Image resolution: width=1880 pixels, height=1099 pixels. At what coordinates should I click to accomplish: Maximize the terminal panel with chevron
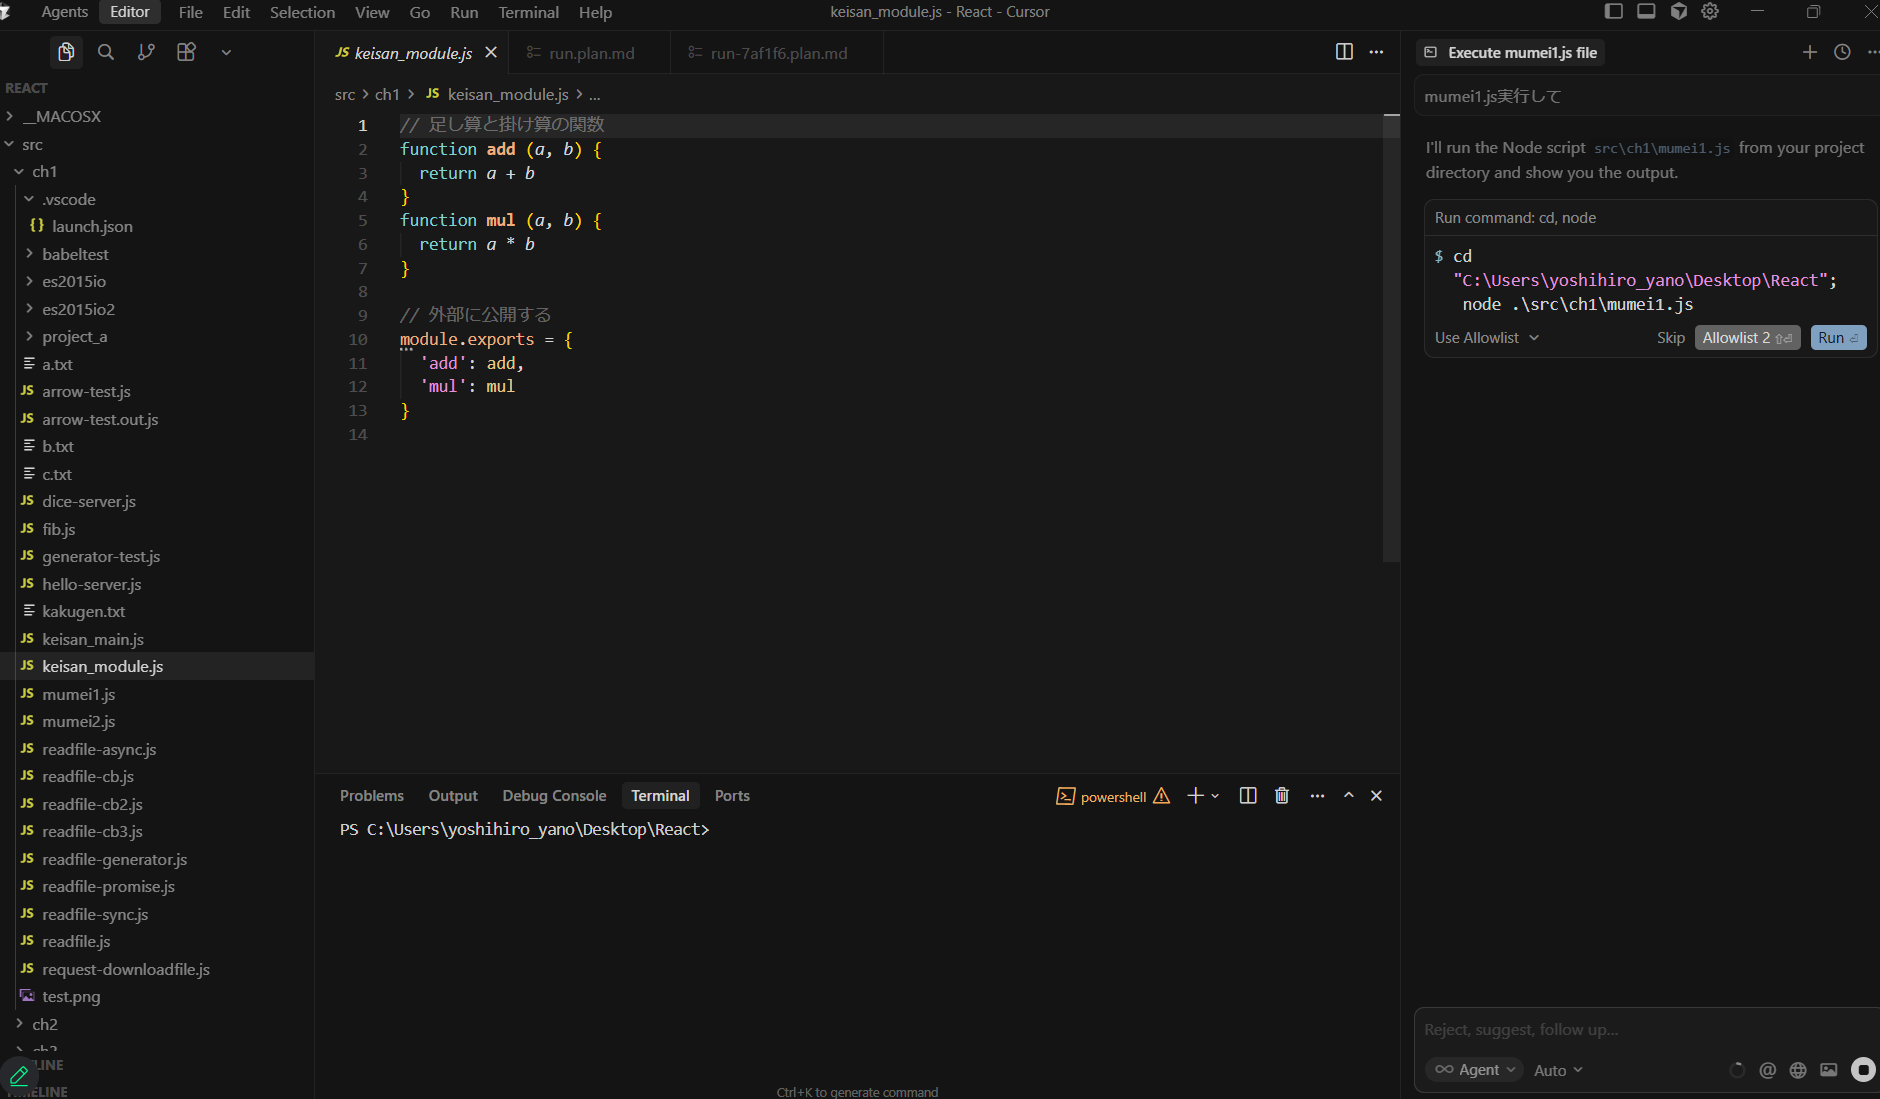(1349, 796)
